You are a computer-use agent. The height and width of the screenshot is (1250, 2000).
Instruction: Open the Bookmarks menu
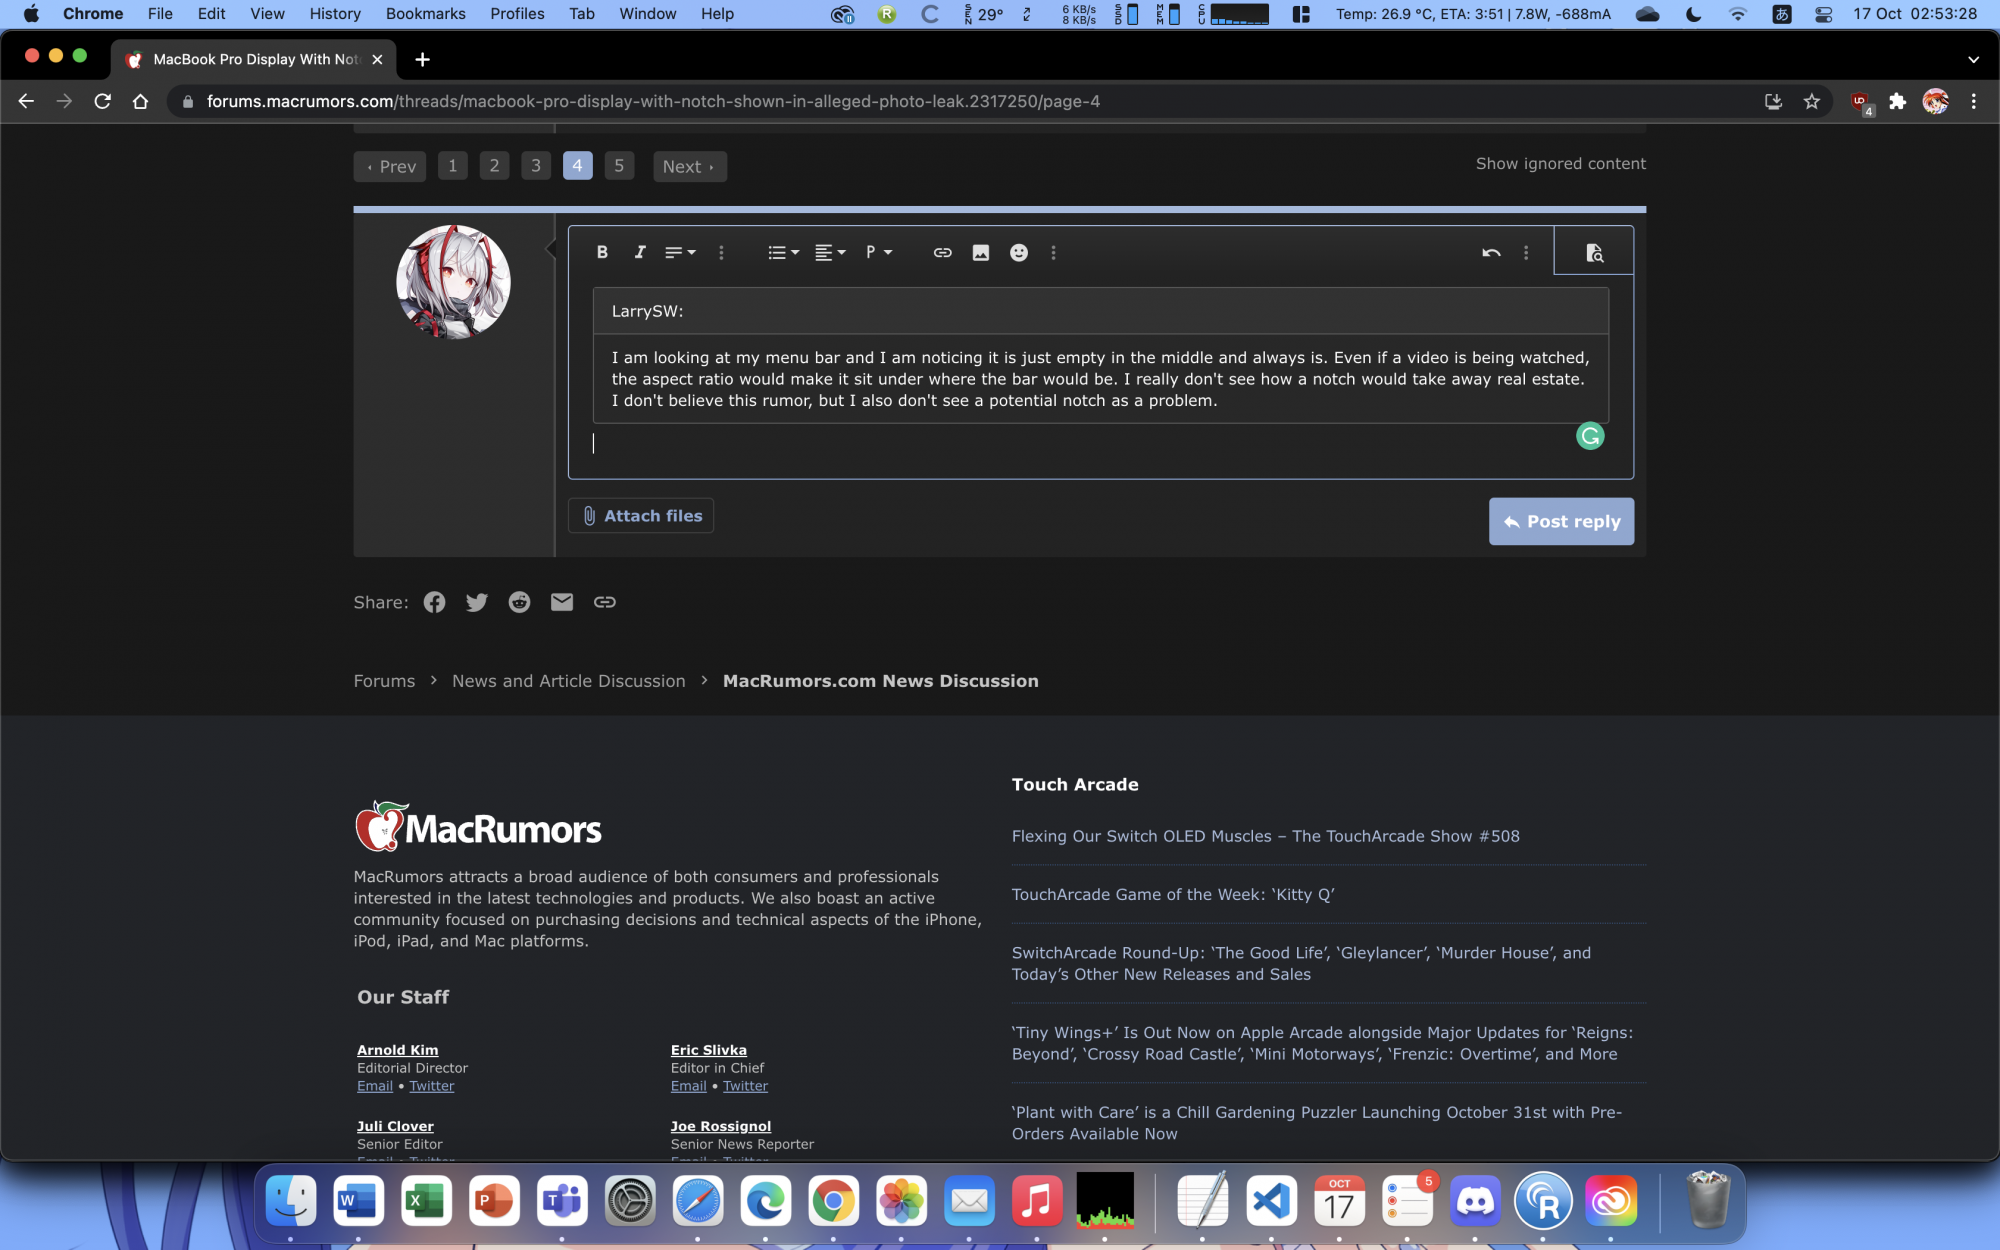425,14
